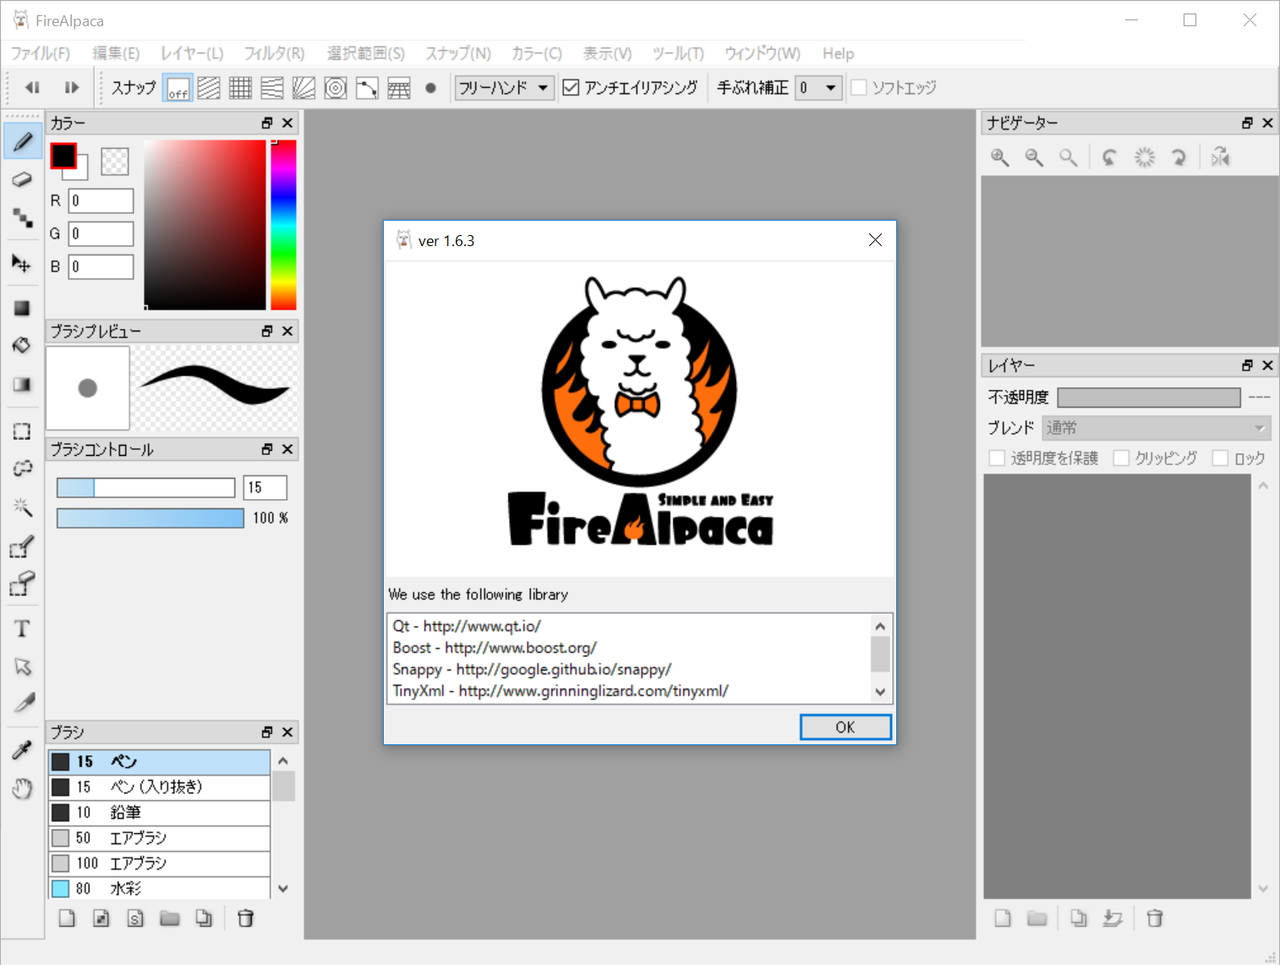Enable grid snap in the snap toolbar
The width and height of the screenshot is (1280, 965).
[240, 88]
